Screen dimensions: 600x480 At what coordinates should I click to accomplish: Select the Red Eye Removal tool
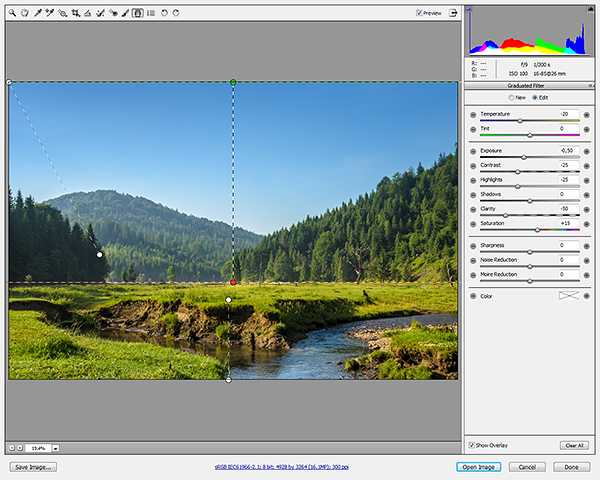113,13
